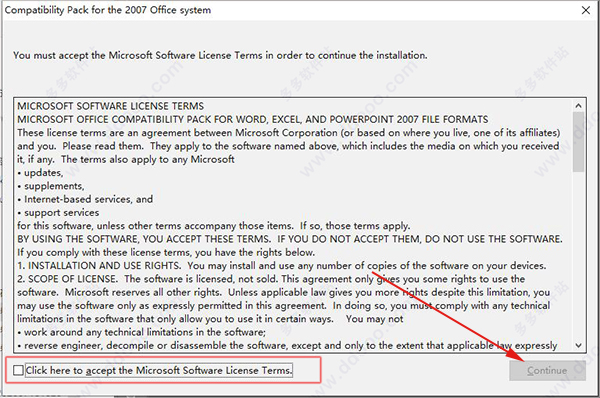
Task: Click the 'You must accept the Microsoft Software License Terms' message
Action: coord(220,55)
